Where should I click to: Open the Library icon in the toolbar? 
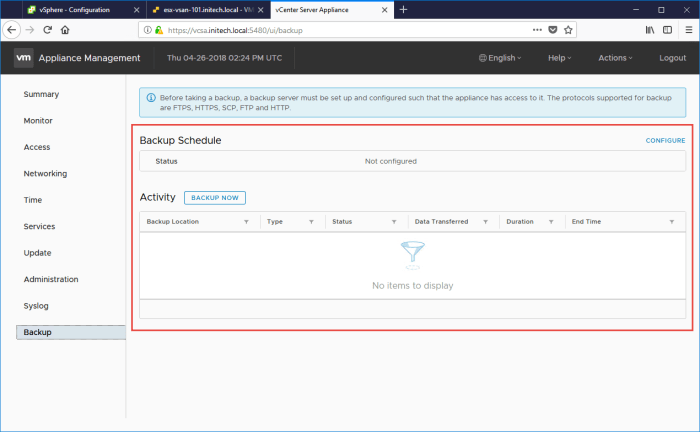pos(636,30)
